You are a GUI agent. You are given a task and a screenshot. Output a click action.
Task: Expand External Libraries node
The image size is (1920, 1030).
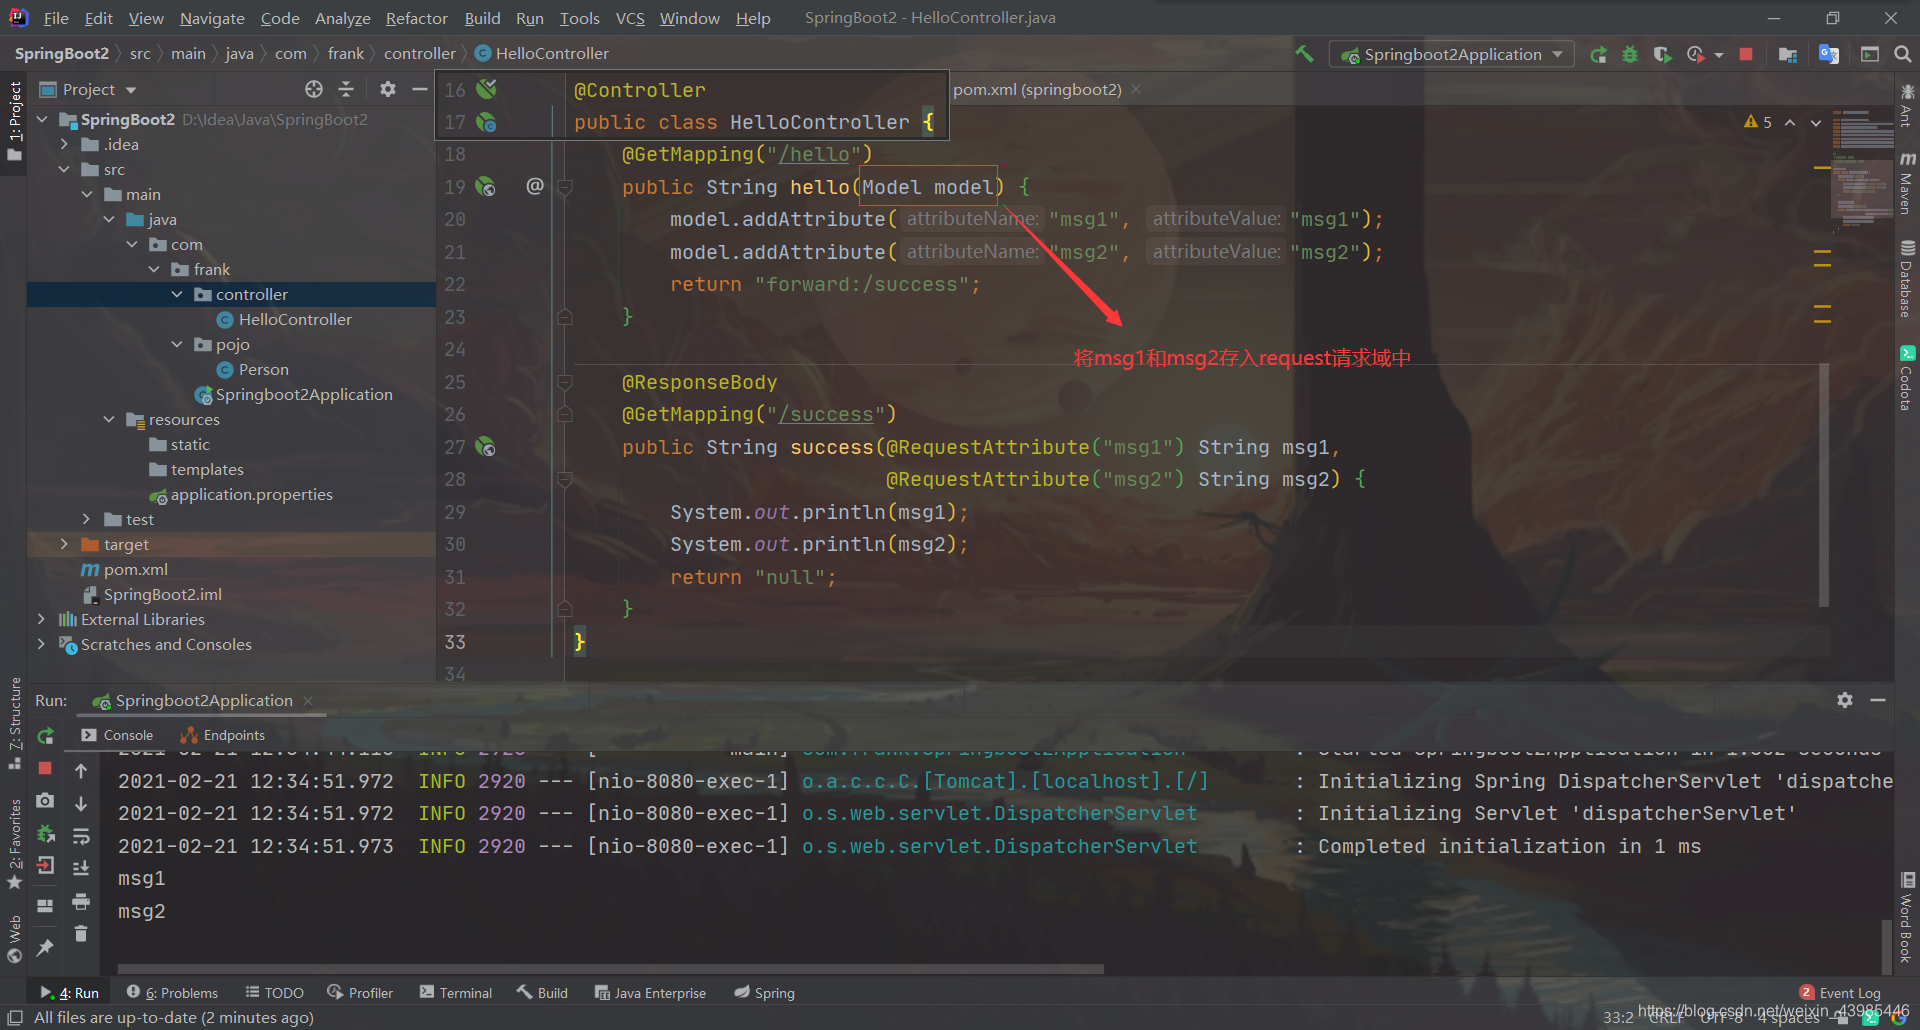pos(41,620)
